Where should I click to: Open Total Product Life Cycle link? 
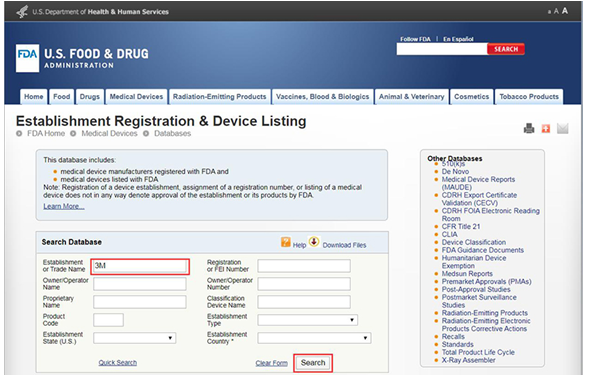[478, 352]
